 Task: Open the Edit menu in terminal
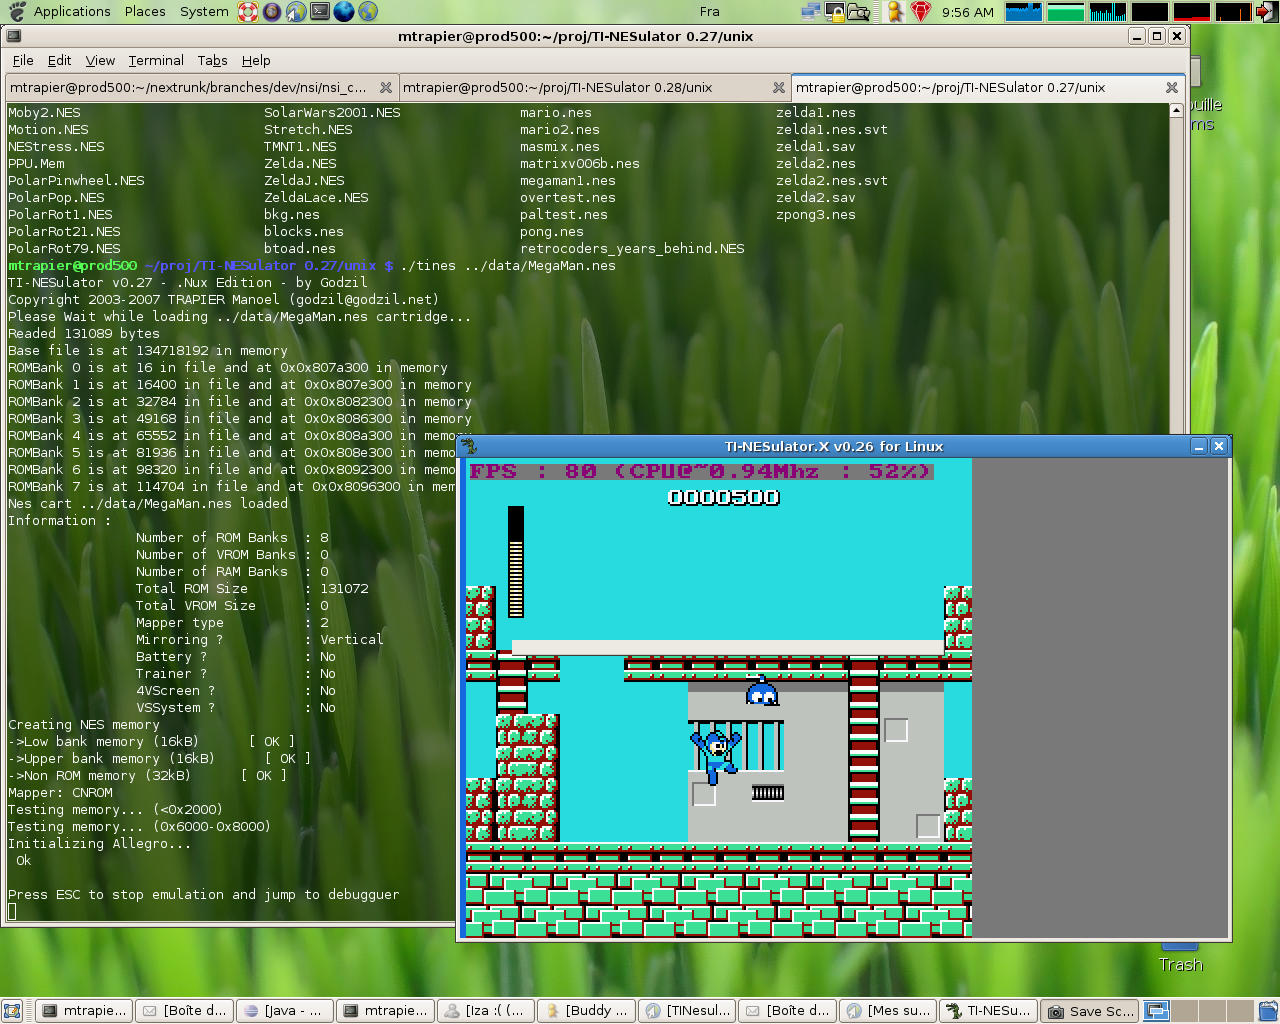59,60
